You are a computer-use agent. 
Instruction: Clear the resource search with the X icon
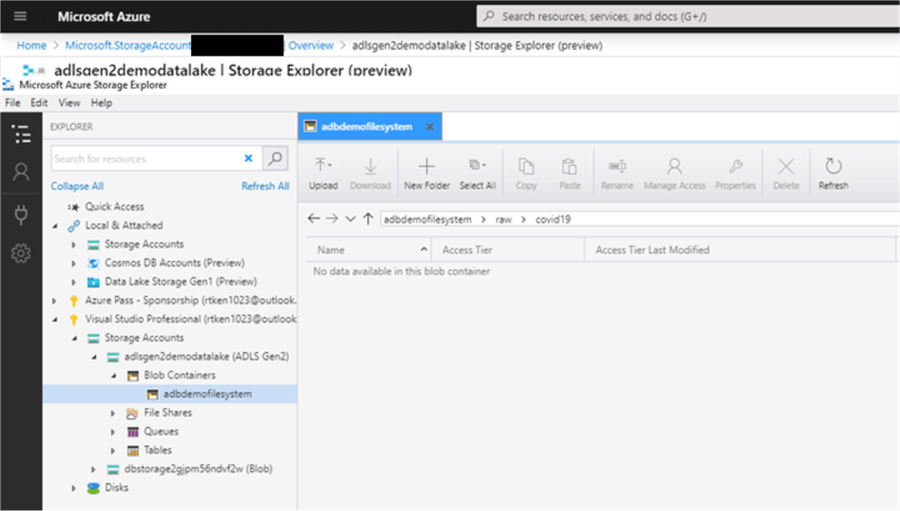coord(249,158)
